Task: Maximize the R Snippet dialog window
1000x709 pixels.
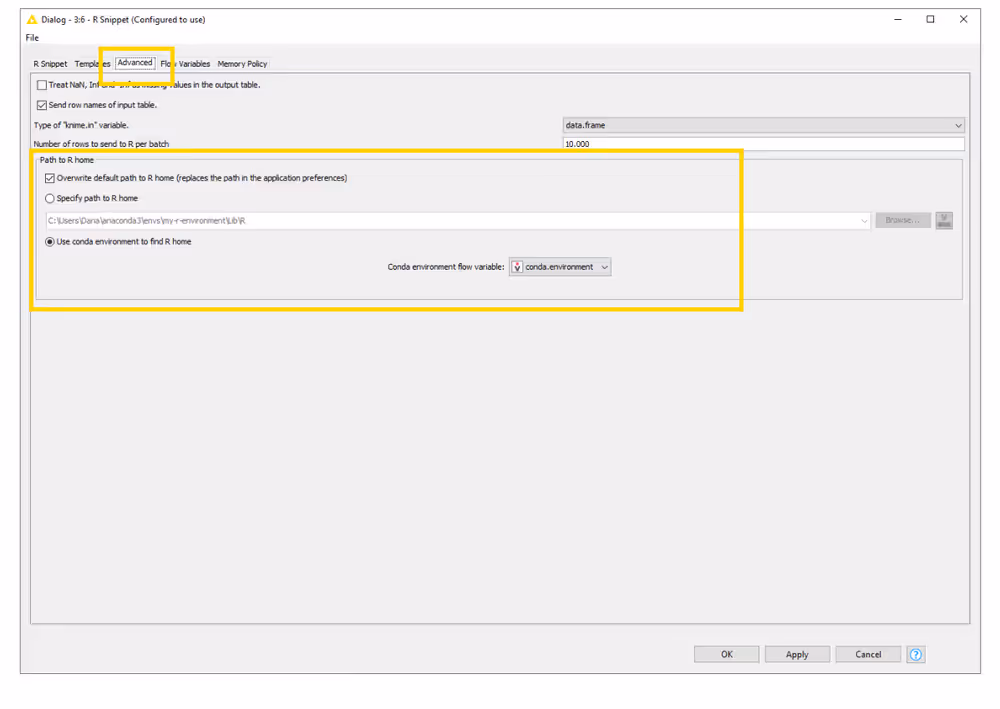Action: pyautogui.click(x=930, y=19)
